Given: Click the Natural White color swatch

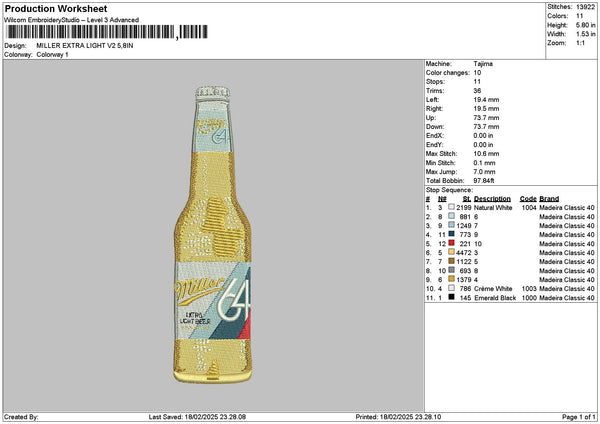Looking at the screenshot, I should [452, 207].
